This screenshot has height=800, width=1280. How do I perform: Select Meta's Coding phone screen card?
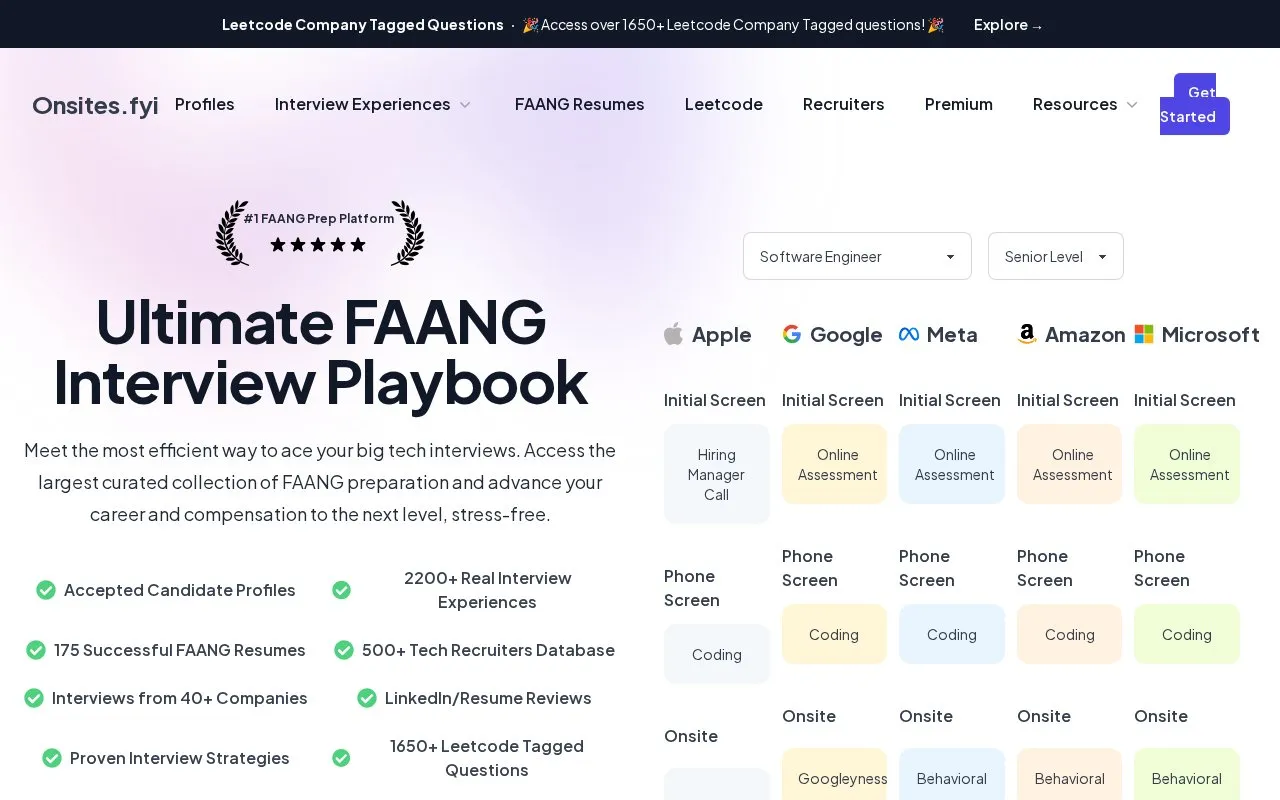click(952, 634)
